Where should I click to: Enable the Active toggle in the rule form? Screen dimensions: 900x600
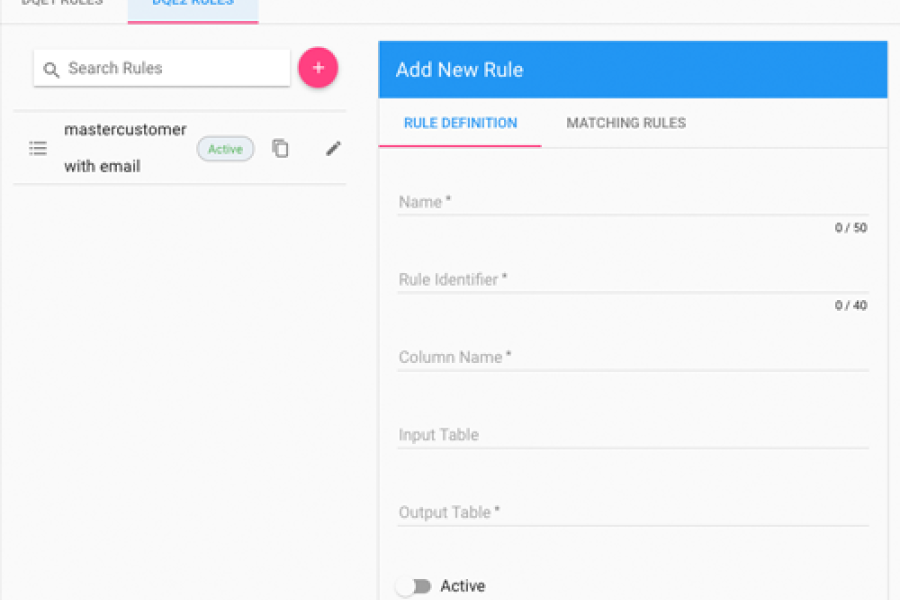pos(413,586)
